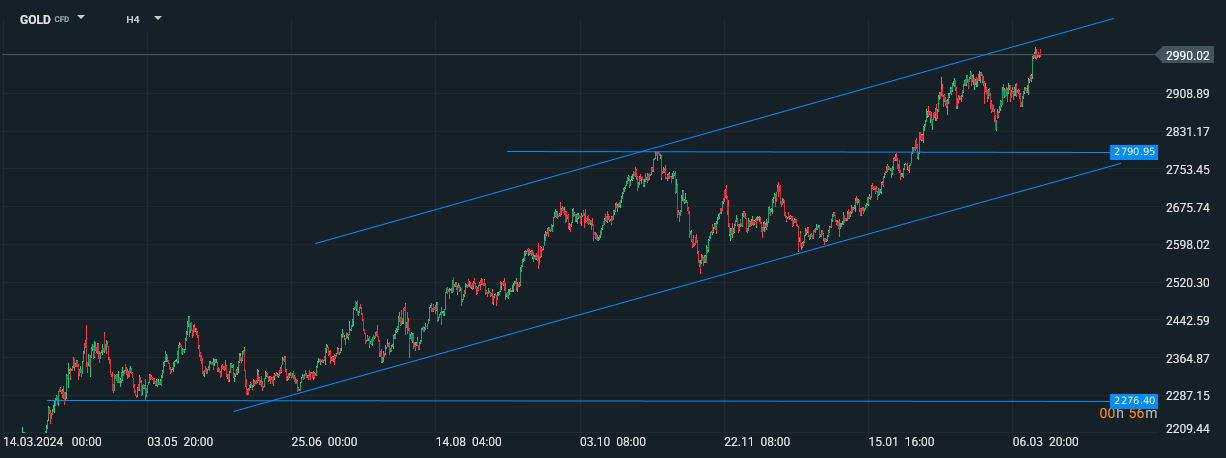The image size is (1226, 458).
Task: Click price axis value 2287.15
Action: (1188, 396)
